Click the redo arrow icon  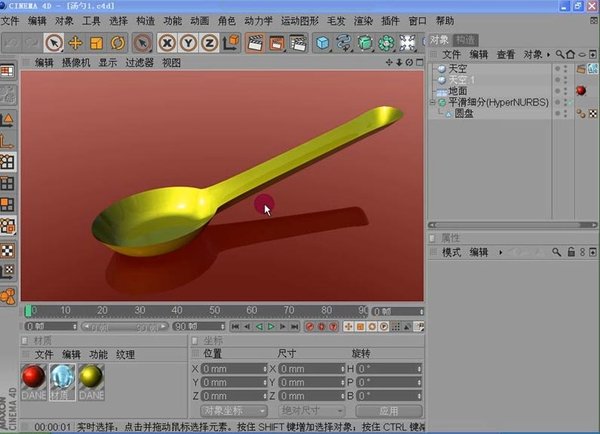pyautogui.click(x=31, y=43)
